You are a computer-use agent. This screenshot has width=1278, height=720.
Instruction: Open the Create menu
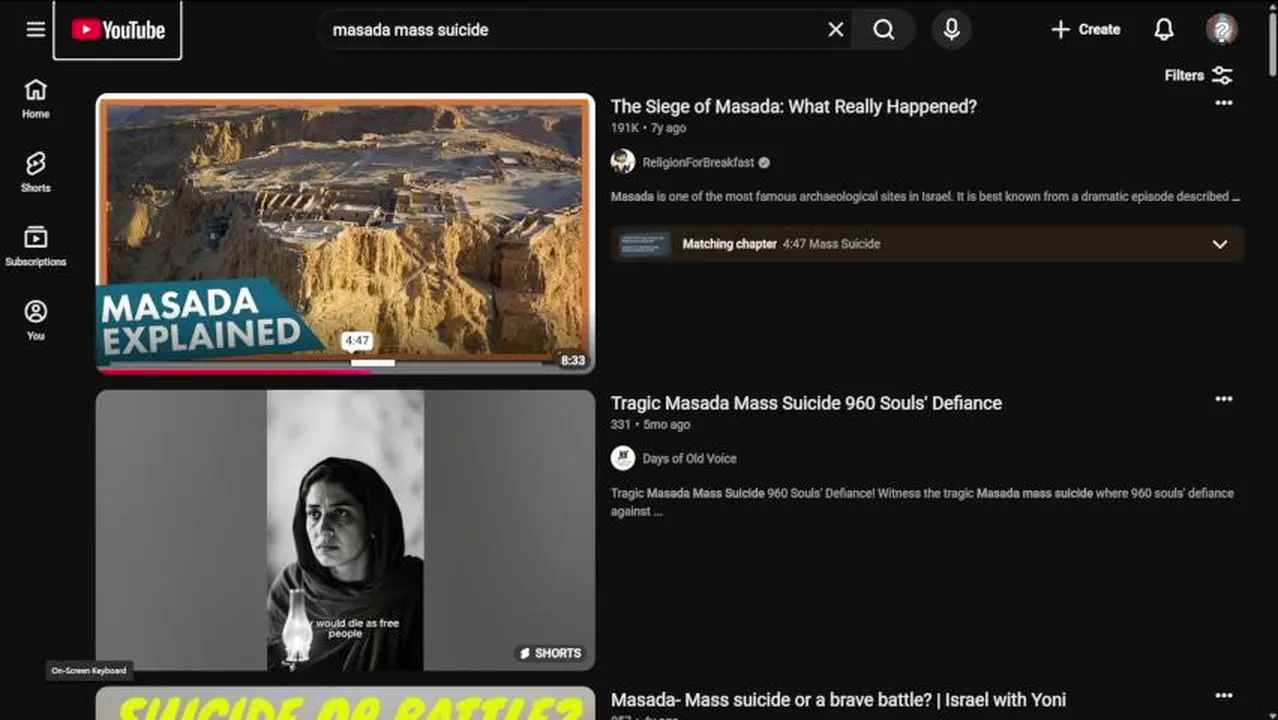[1085, 30]
